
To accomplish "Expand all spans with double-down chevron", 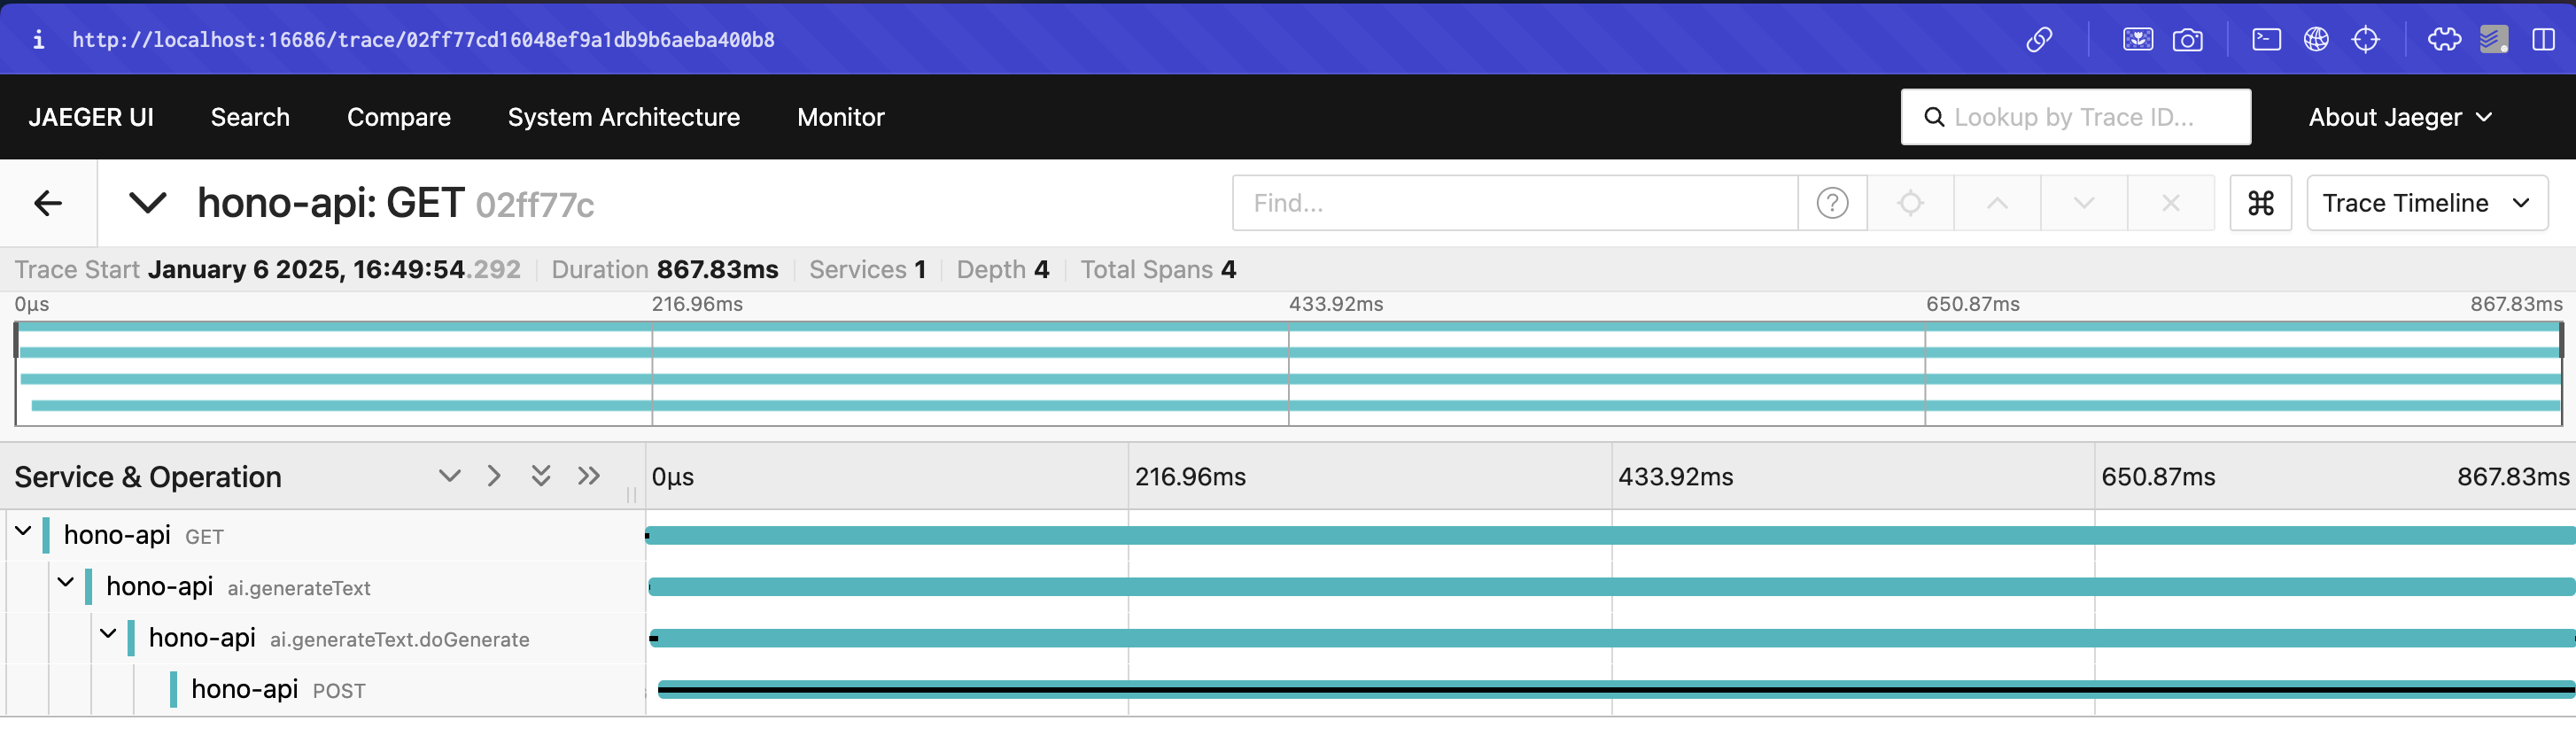I will pos(541,476).
